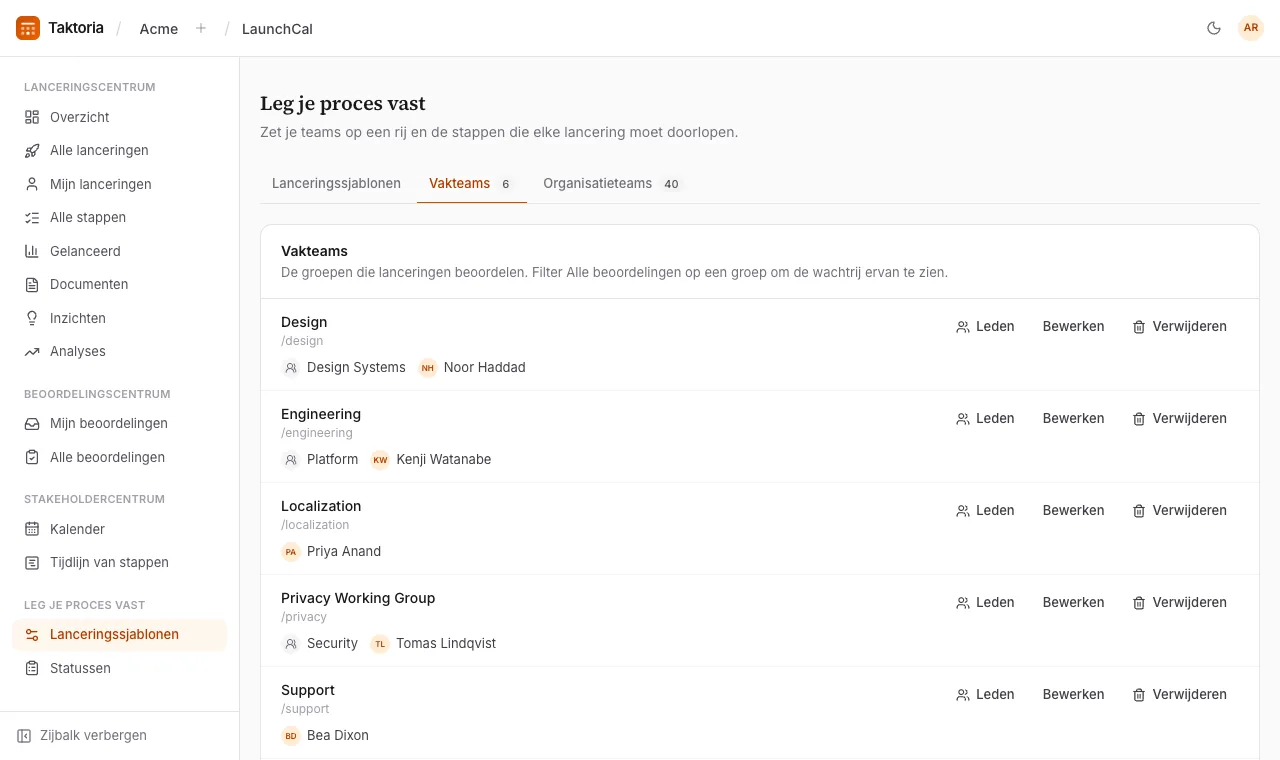Switch to the Organisatieteams tab
The width and height of the screenshot is (1280, 760).
coord(612,183)
